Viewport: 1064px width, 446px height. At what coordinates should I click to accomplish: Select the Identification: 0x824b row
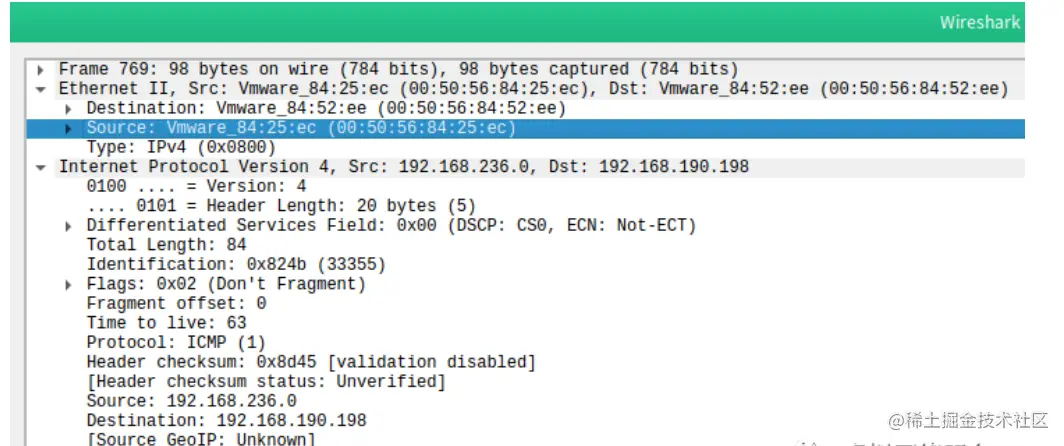[236, 265]
